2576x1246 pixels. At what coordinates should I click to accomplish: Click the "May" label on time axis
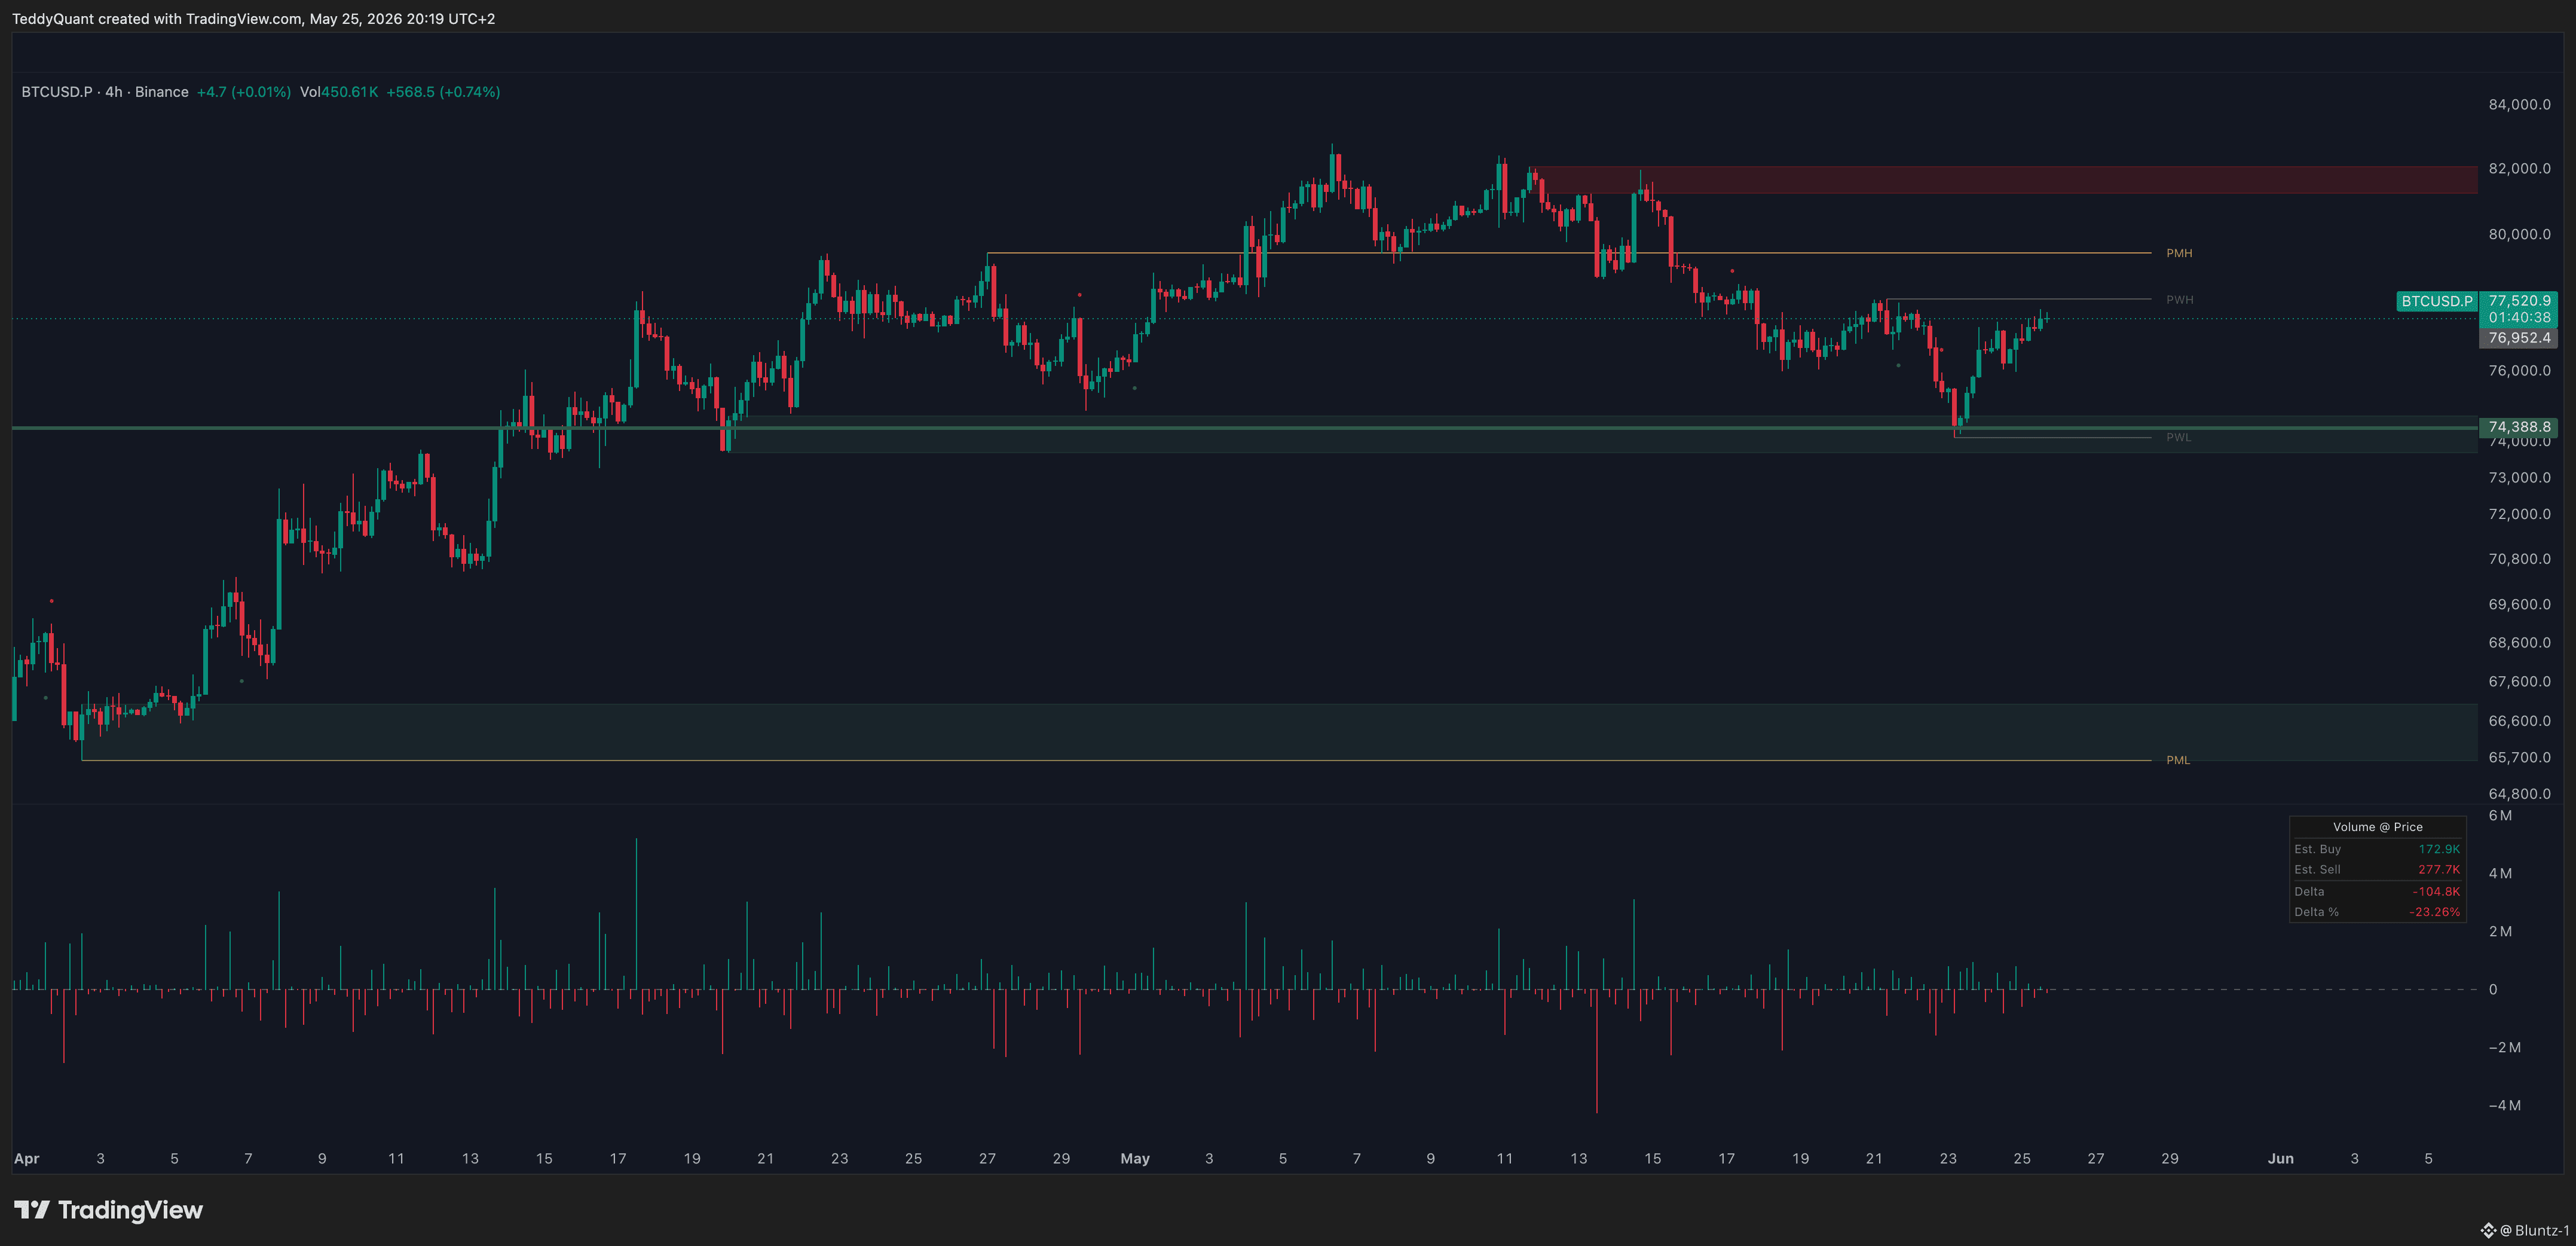tap(1135, 1159)
